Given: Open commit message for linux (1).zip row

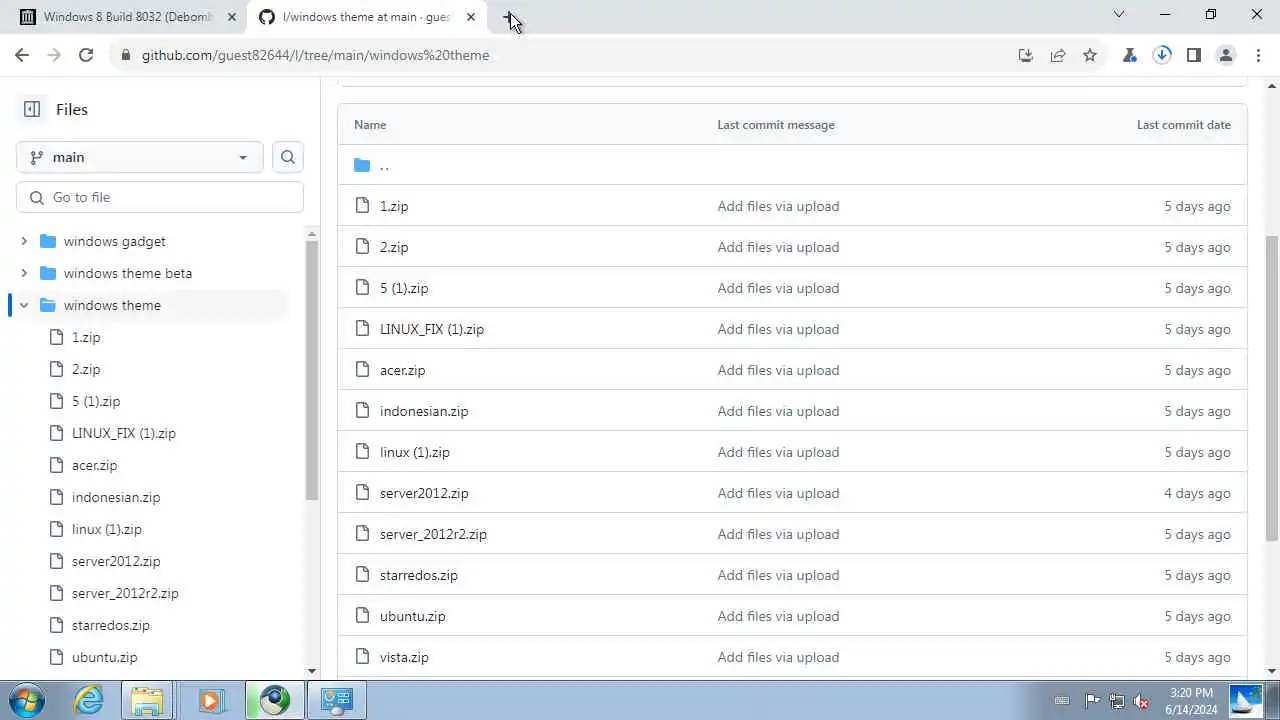Looking at the screenshot, I should (778, 452).
